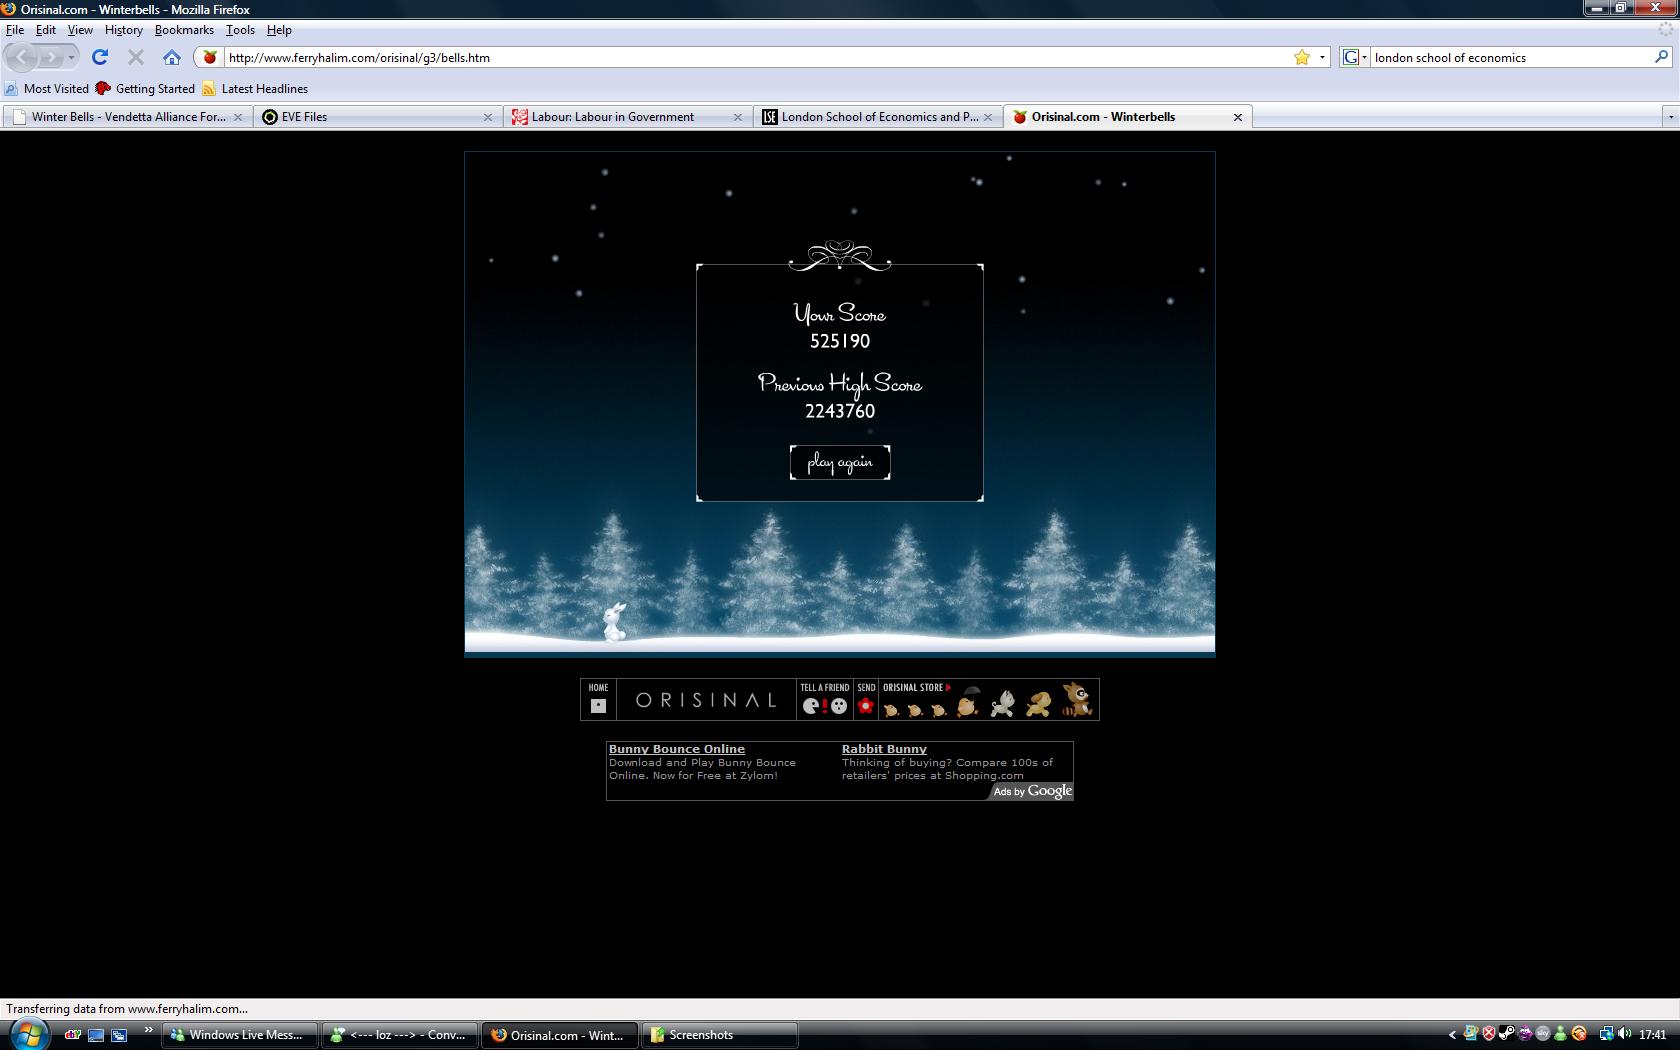Stop loading the page
The height and width of the screenshot is (1050, 1680).
136,57
